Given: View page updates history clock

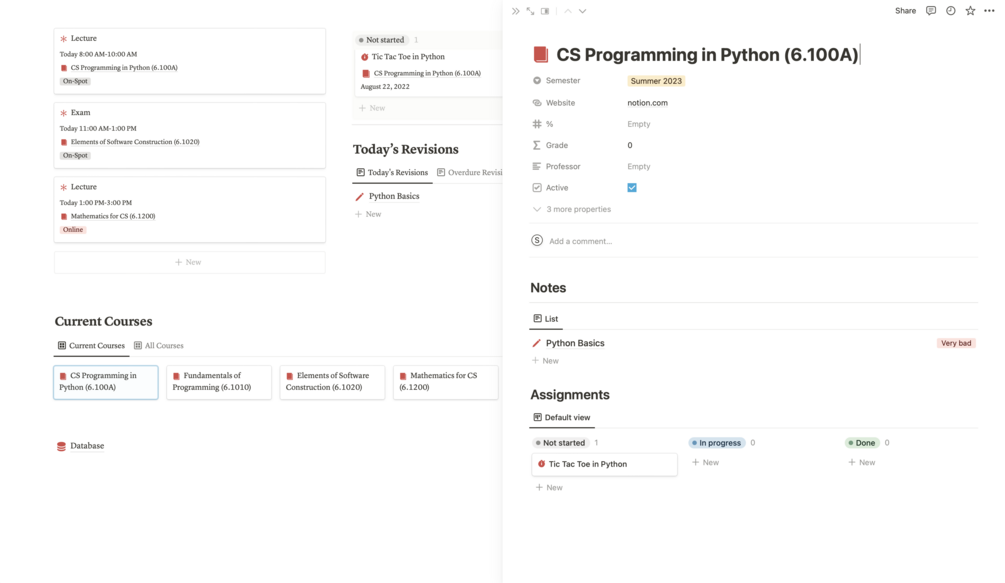Looking at the screenshot, I should point(950,11).
